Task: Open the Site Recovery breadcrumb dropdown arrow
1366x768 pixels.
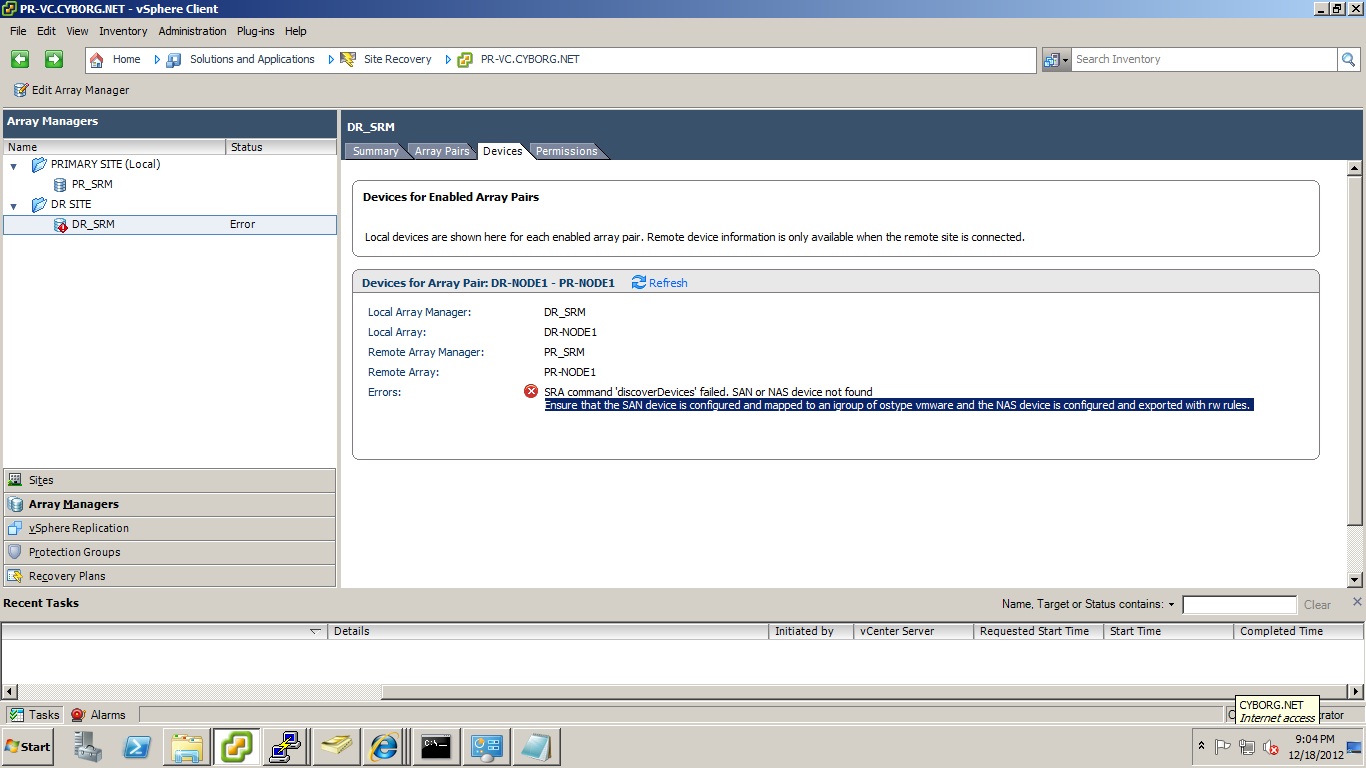Action: [448, 60]
